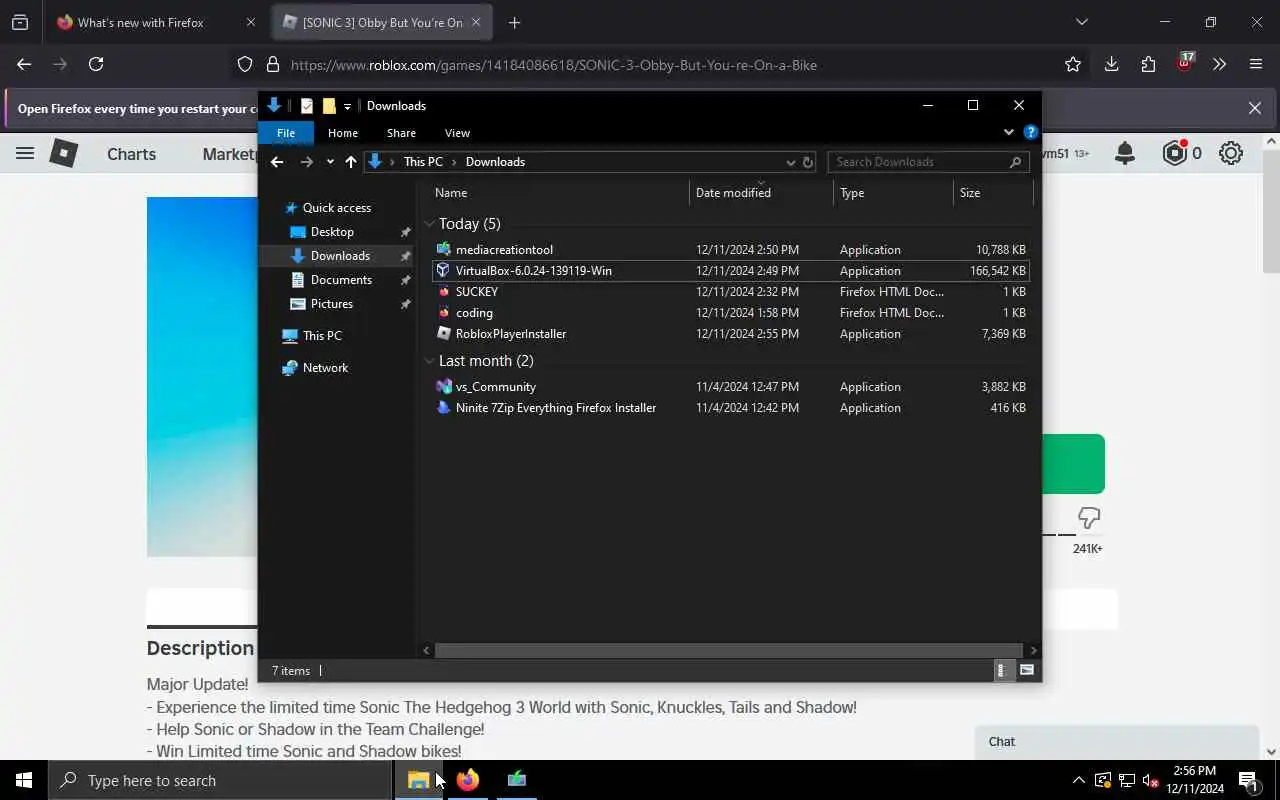The height and width of the screenshot is (800, 1280).
Task: Open Windows Start menu
Action: (x=24, y=780)
